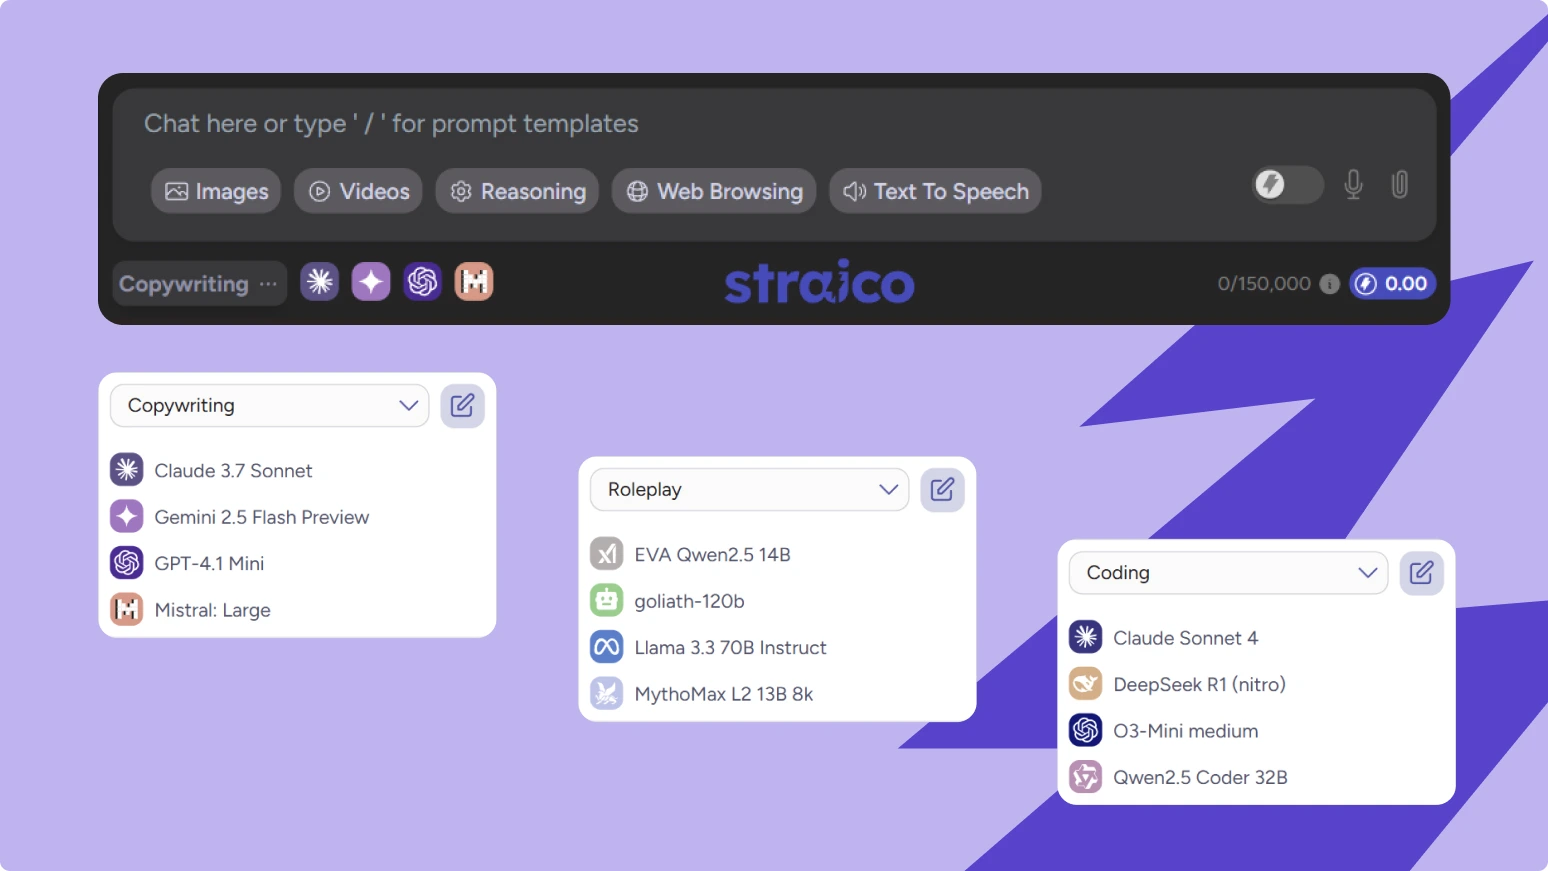1548x871 pixels.
Task: Click the Text To Speech button
Action: 935,191
